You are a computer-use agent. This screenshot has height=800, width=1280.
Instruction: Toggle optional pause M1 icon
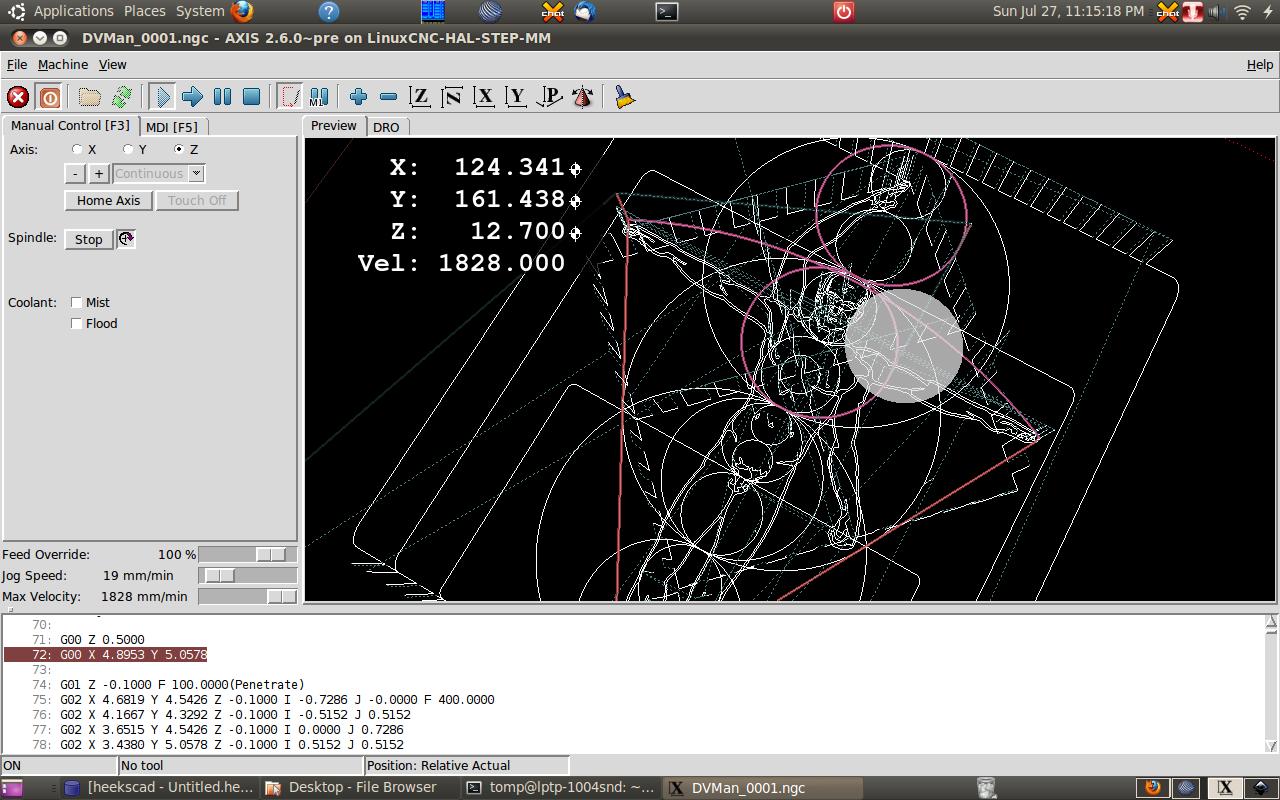click(319, 97)
